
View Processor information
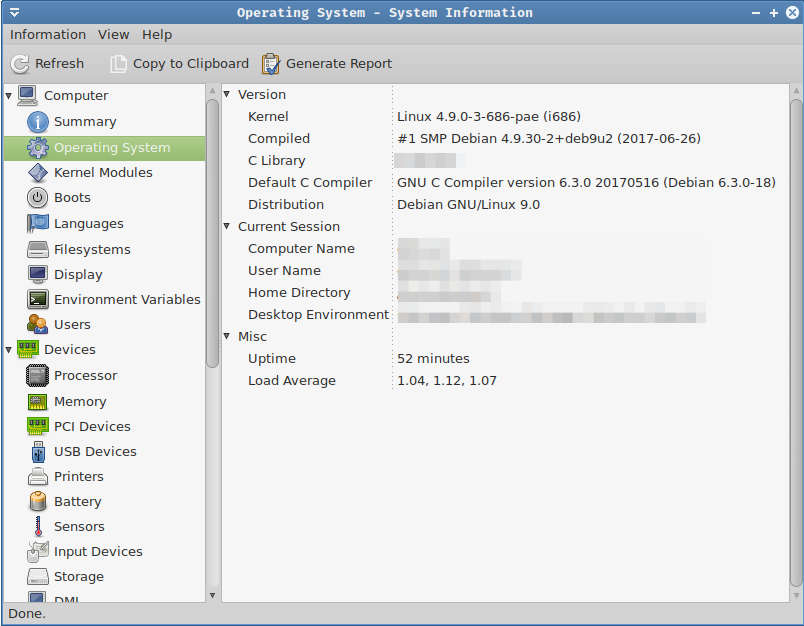[x=84, y=376]
